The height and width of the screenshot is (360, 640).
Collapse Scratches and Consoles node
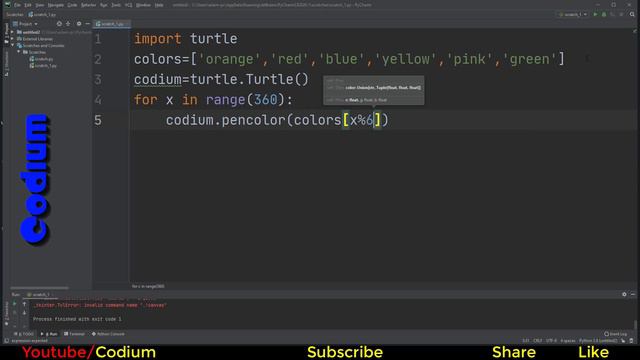(13, 45)
